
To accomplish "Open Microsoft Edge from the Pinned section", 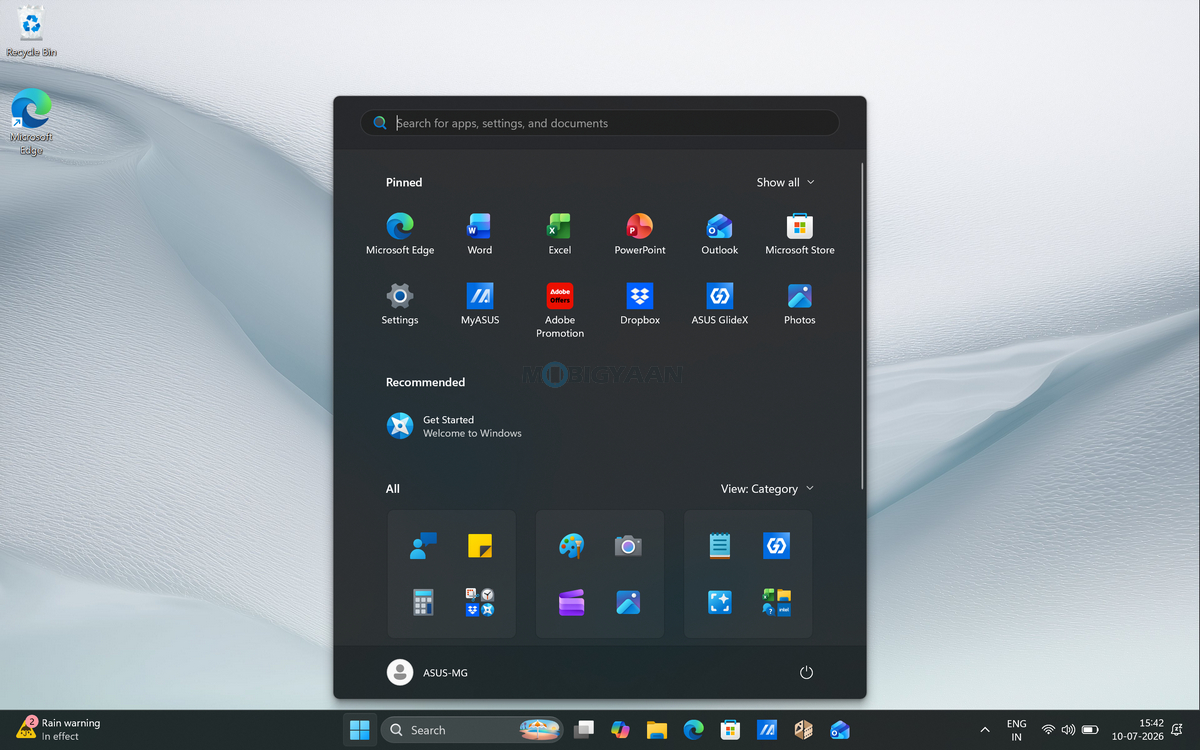I will (400, 234).
